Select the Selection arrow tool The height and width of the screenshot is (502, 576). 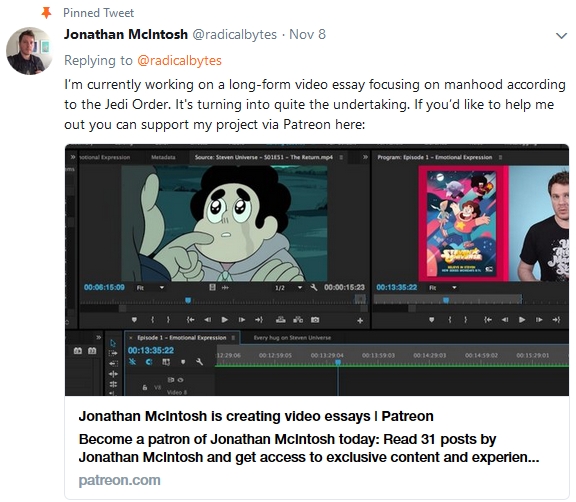(113, 343)
